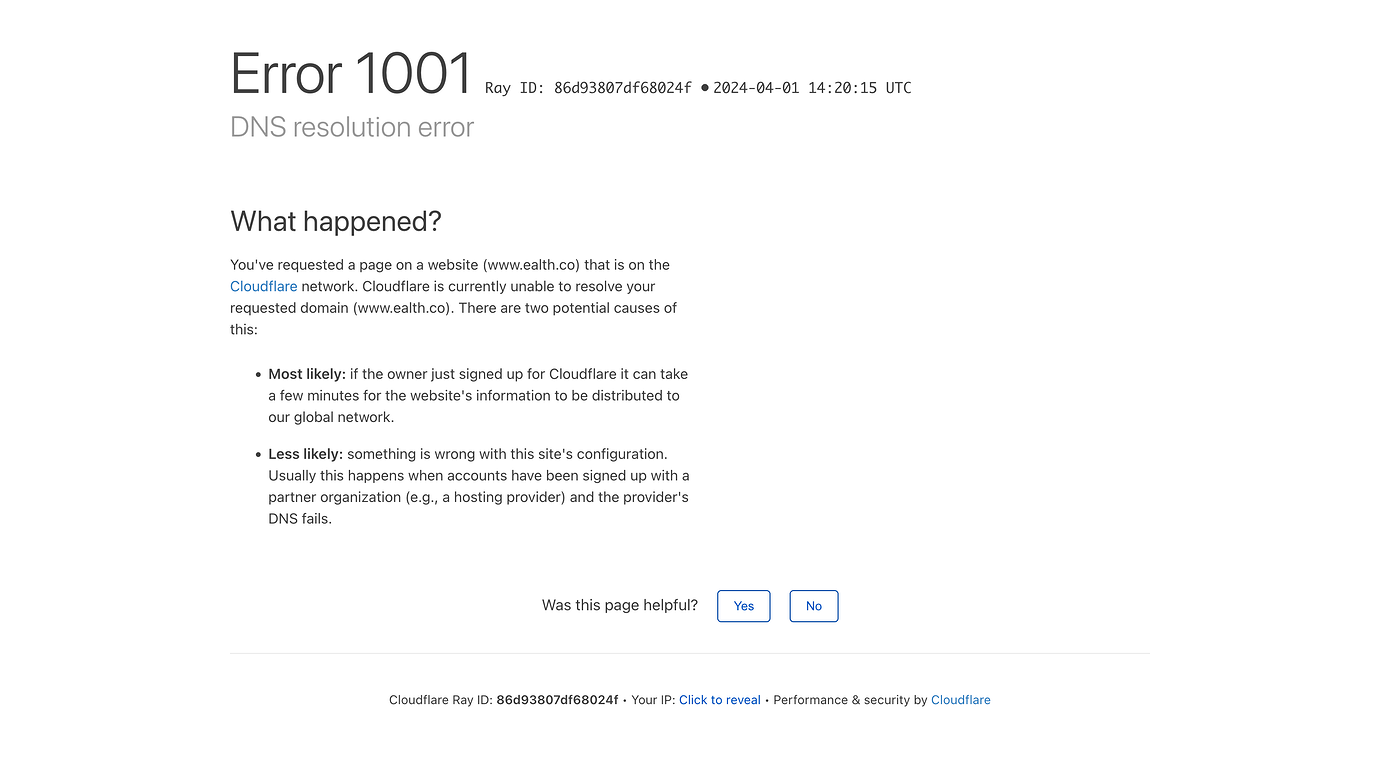Click the Cloudflare Ray ID in the footer
Image resolution: width=1380 pixels, height=776 pixels.
pos(557,699)
